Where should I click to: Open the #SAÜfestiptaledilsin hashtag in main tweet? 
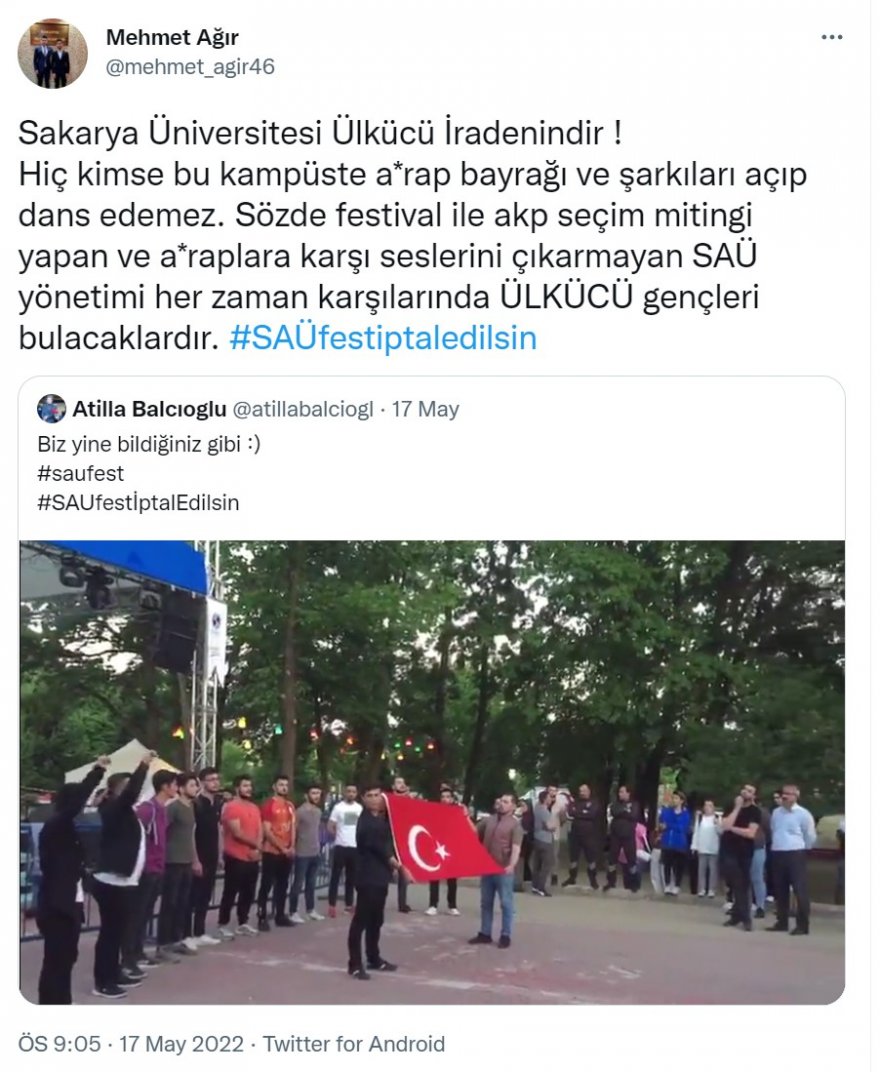(383, 338)
